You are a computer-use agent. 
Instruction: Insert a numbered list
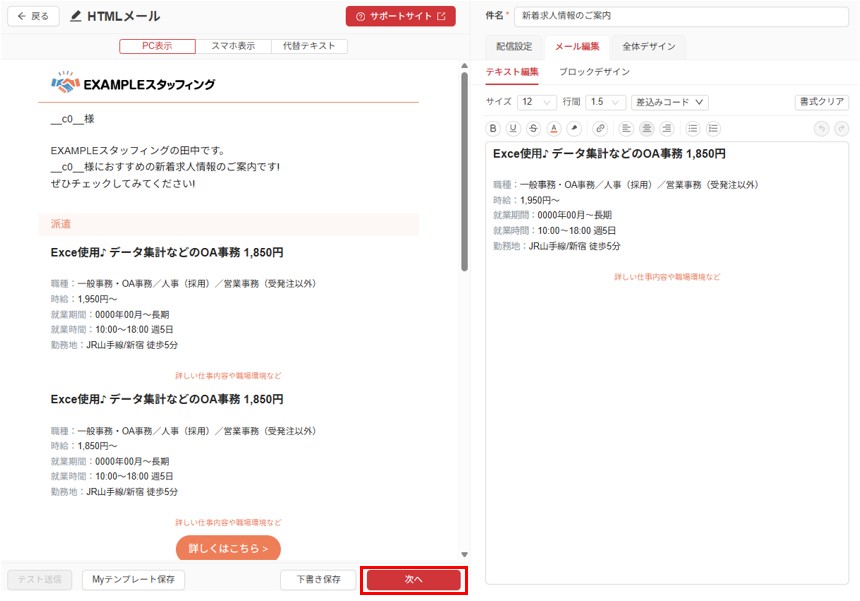click(x=713, y=128)
